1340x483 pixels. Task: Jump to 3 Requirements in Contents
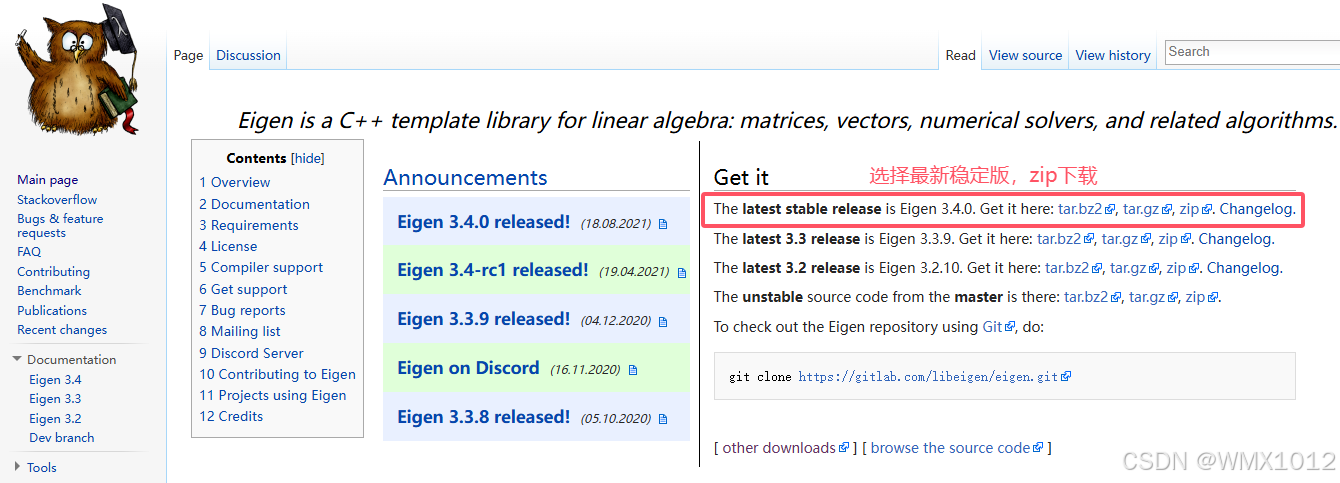point(248,225)
